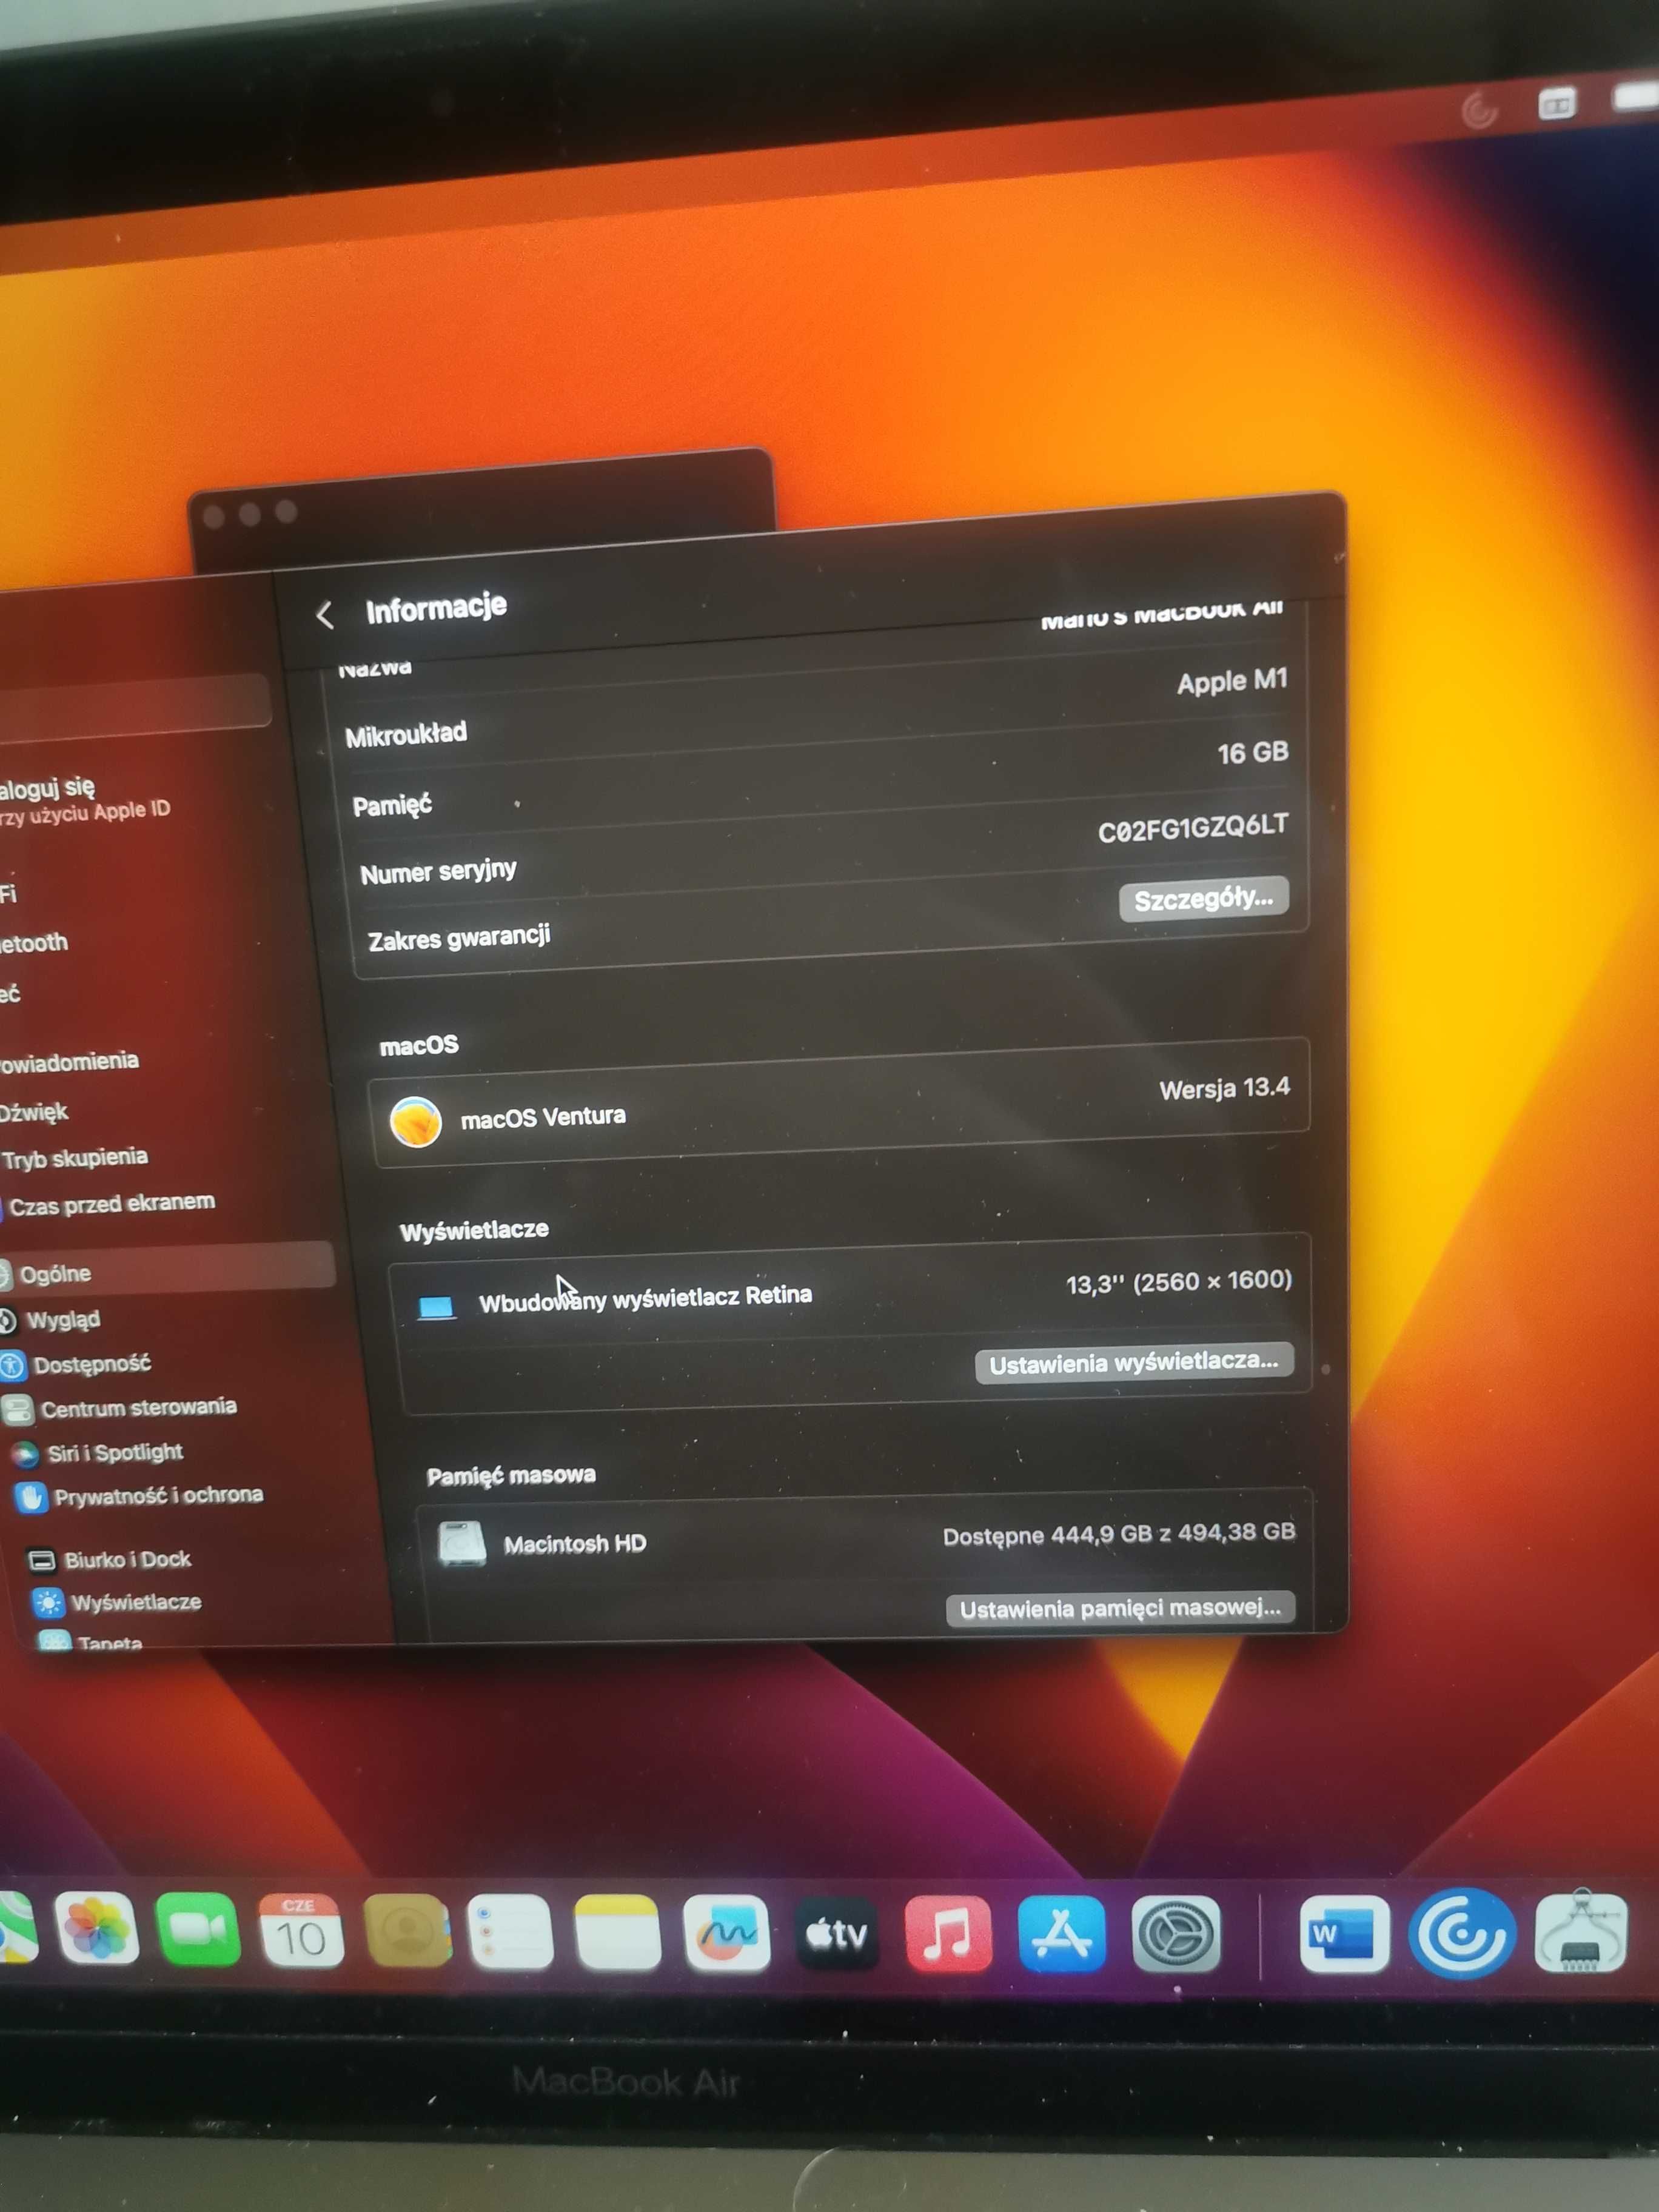Click the Dostępne 444,9 GB z 494,38 GB text

point(1118,1534)
